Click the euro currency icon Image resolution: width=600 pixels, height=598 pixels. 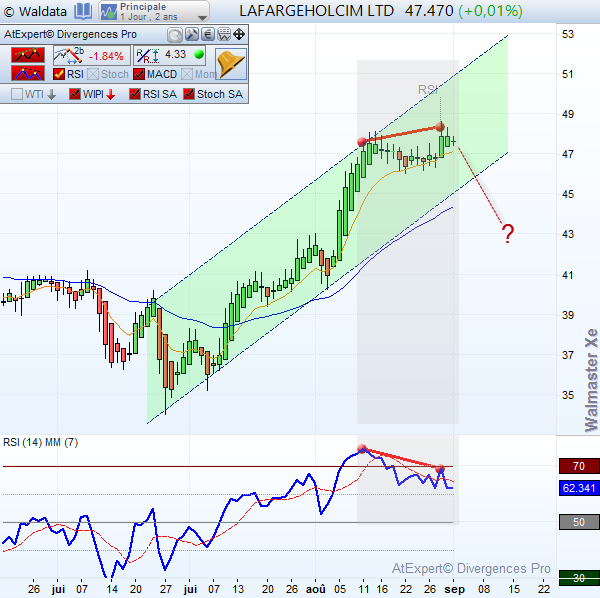click(x=208, y=34)
